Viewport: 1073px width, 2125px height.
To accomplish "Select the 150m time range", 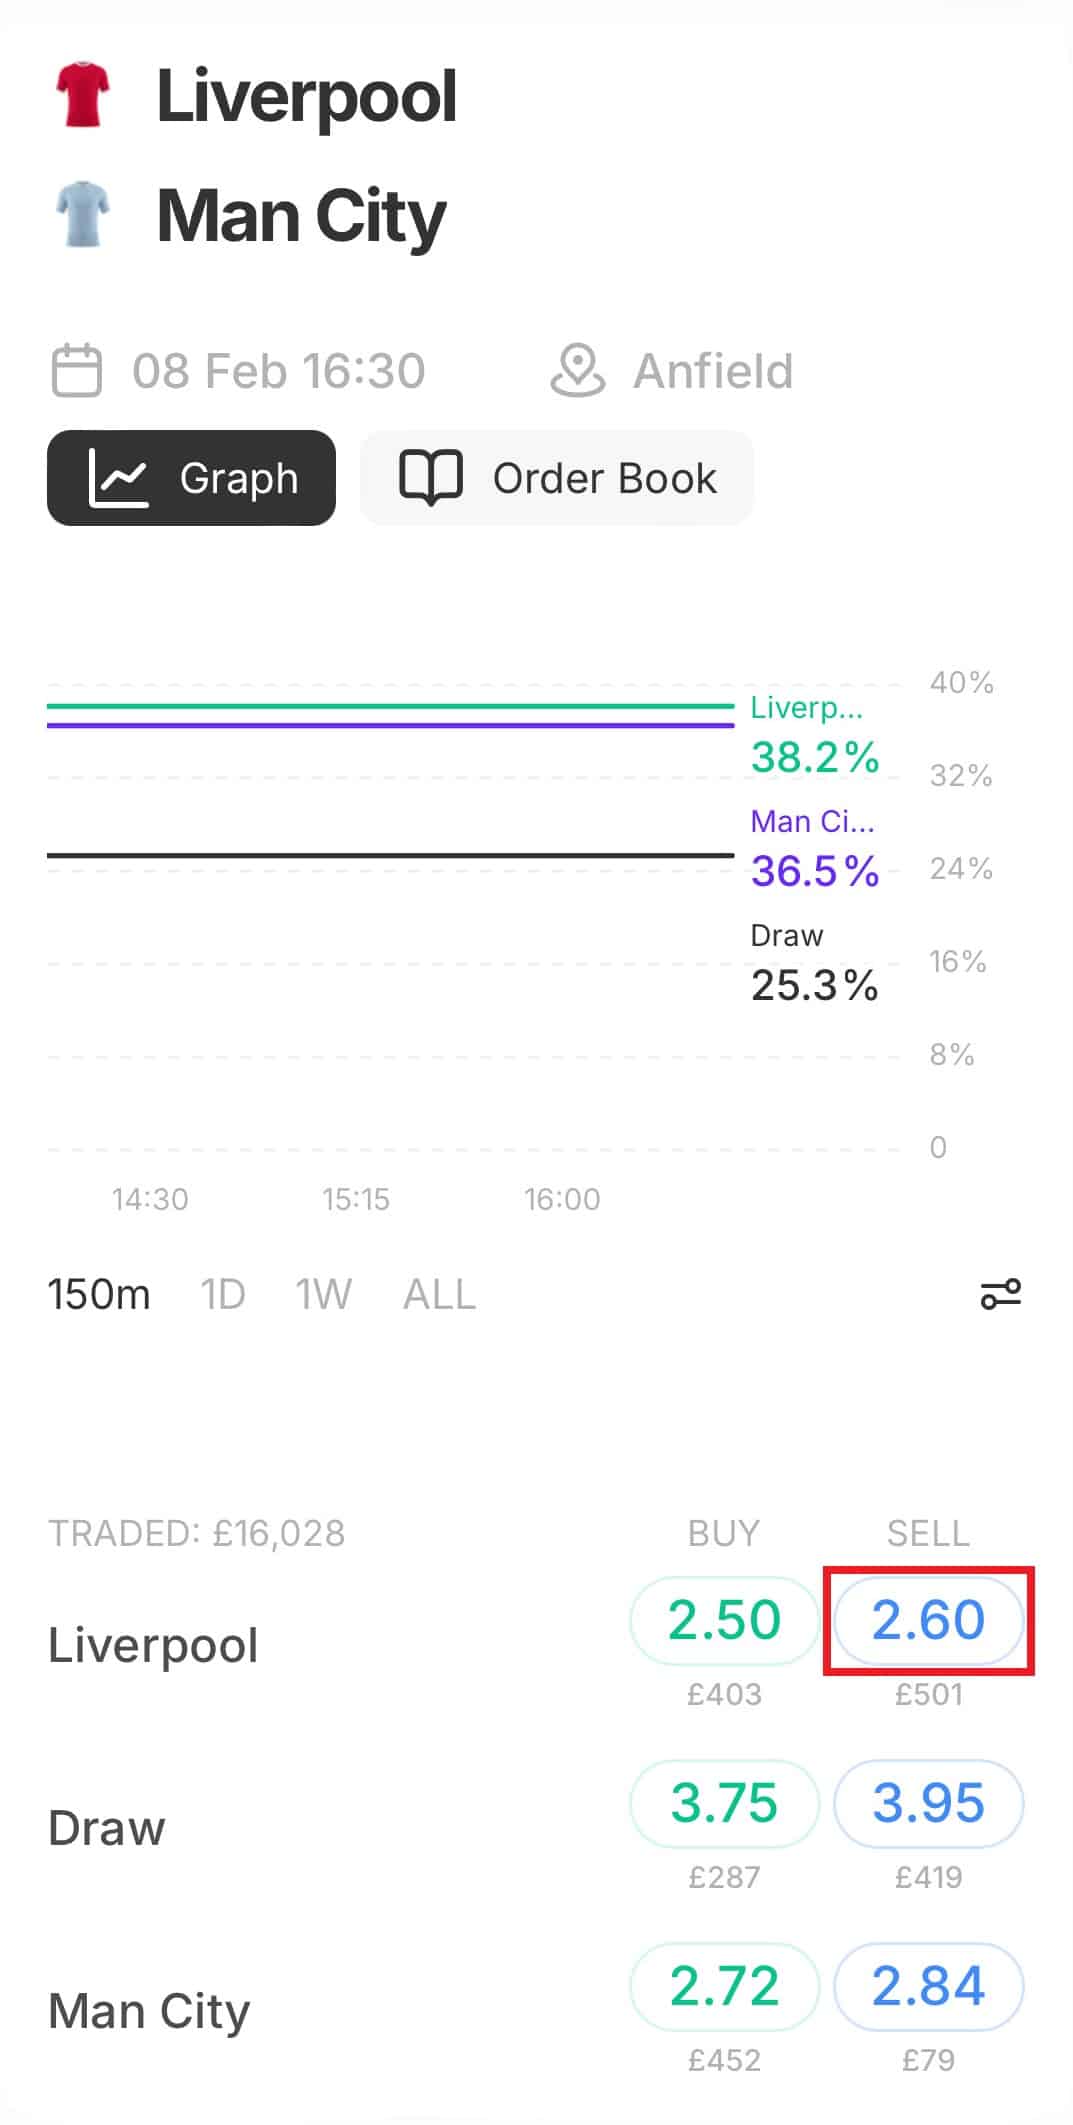I will point(98,1295).
